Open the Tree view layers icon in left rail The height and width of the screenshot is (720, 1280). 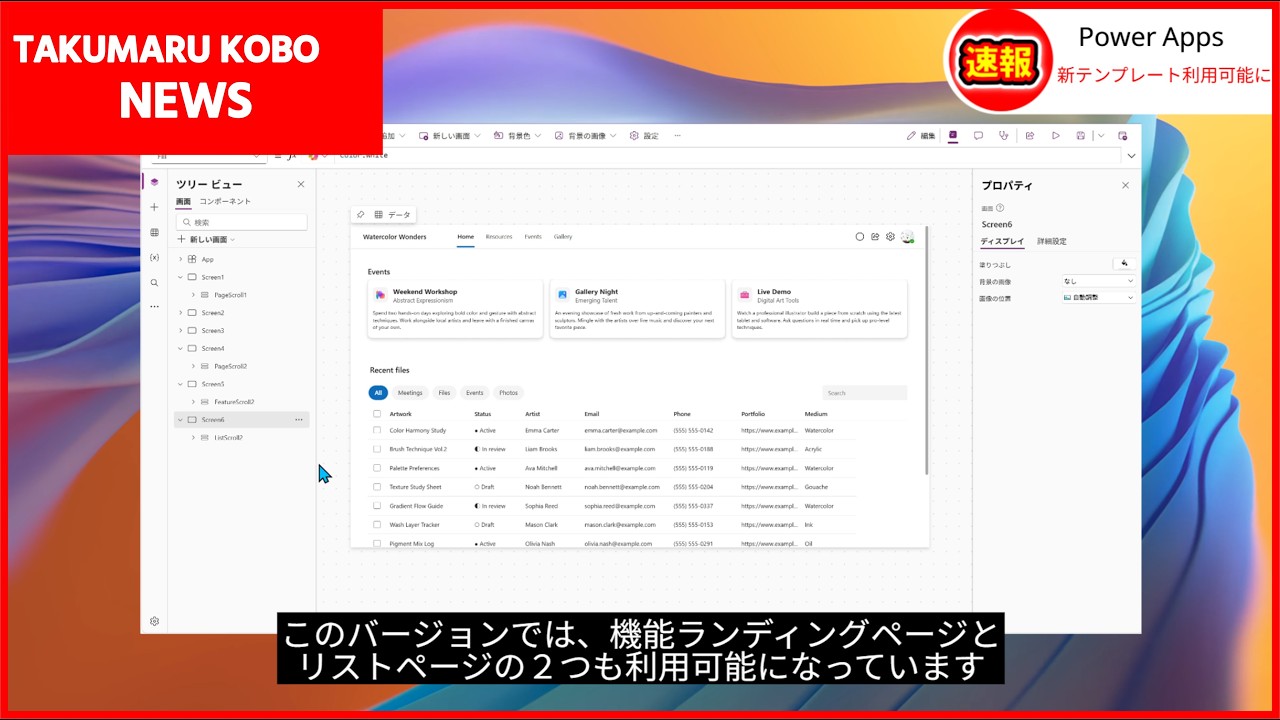[x=154, y=182]
